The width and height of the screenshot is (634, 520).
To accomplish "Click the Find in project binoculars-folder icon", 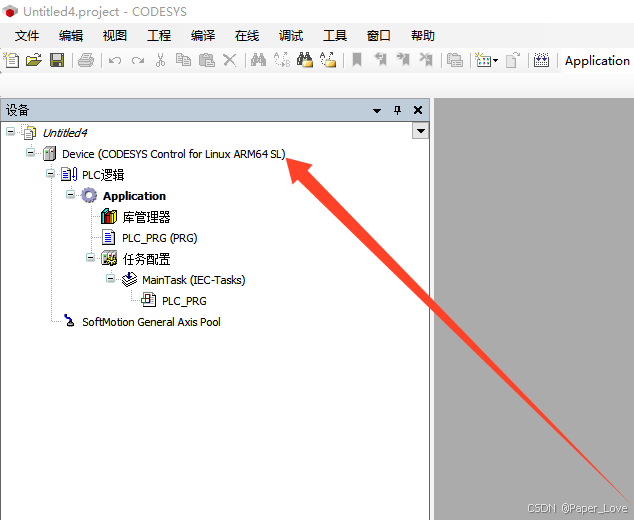I will click(305, 60).
